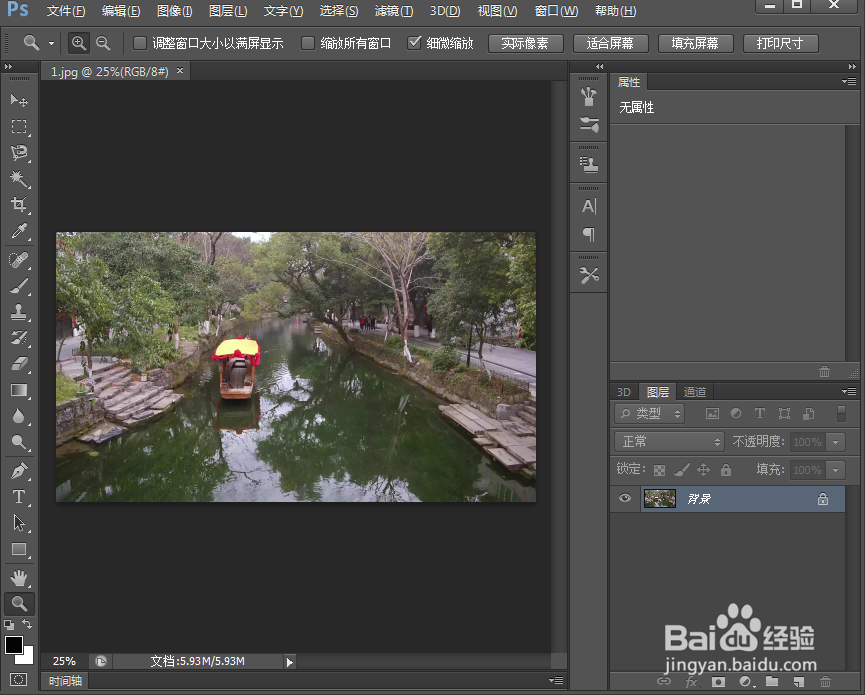This screenshot has height=695, width=865.
Task: Open the 正常 blend mode dropdown
Action: (x=670, y=441)
